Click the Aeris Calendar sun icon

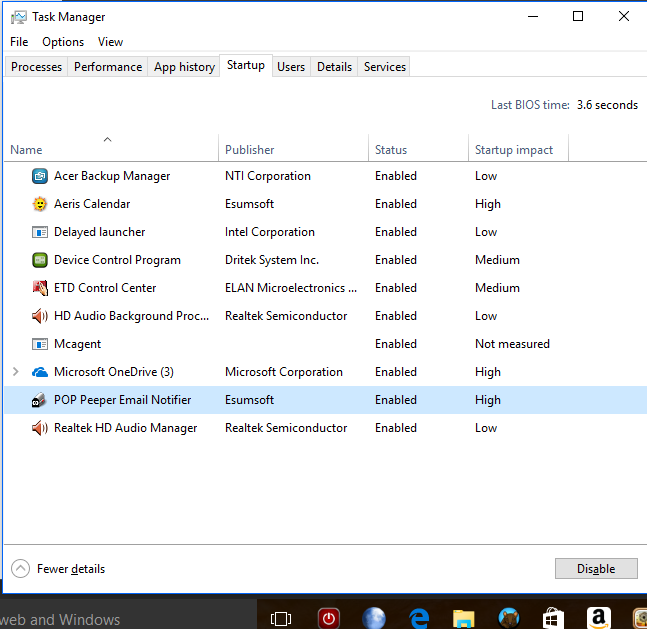point(40,204)
